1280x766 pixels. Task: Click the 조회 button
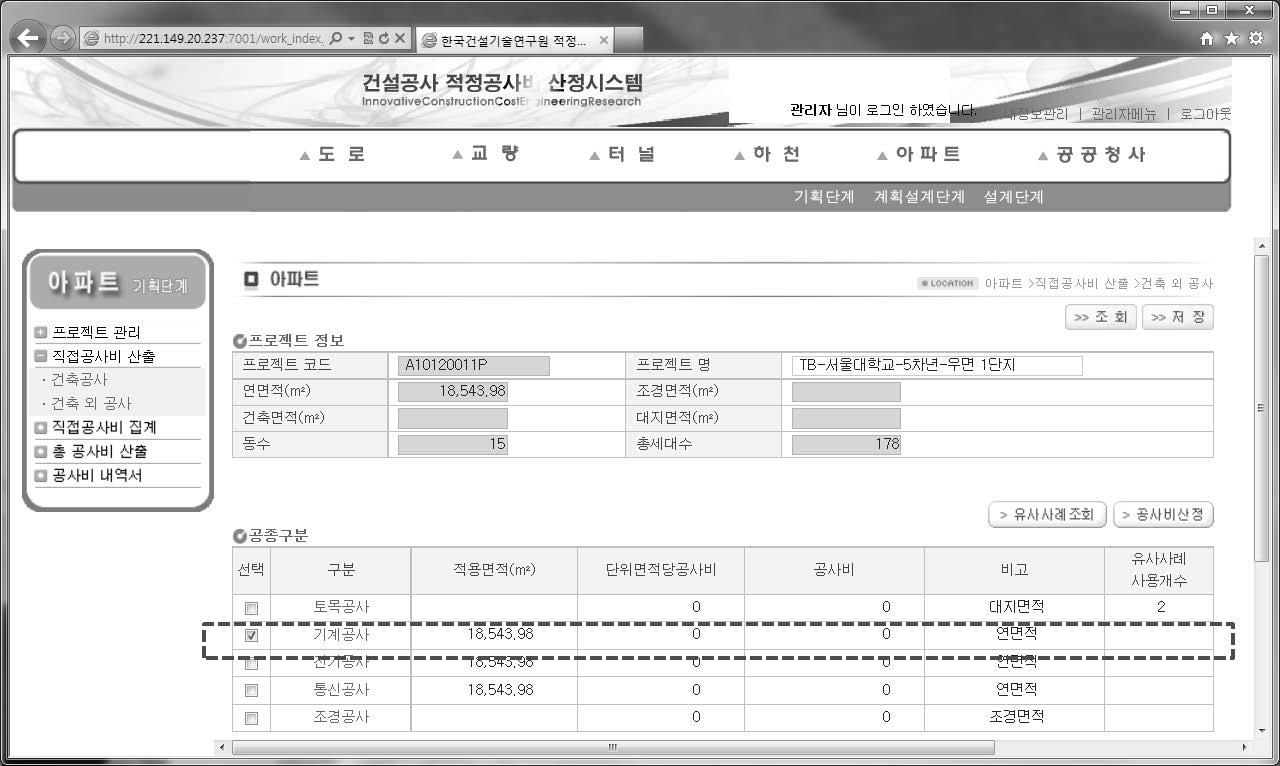1101,317
